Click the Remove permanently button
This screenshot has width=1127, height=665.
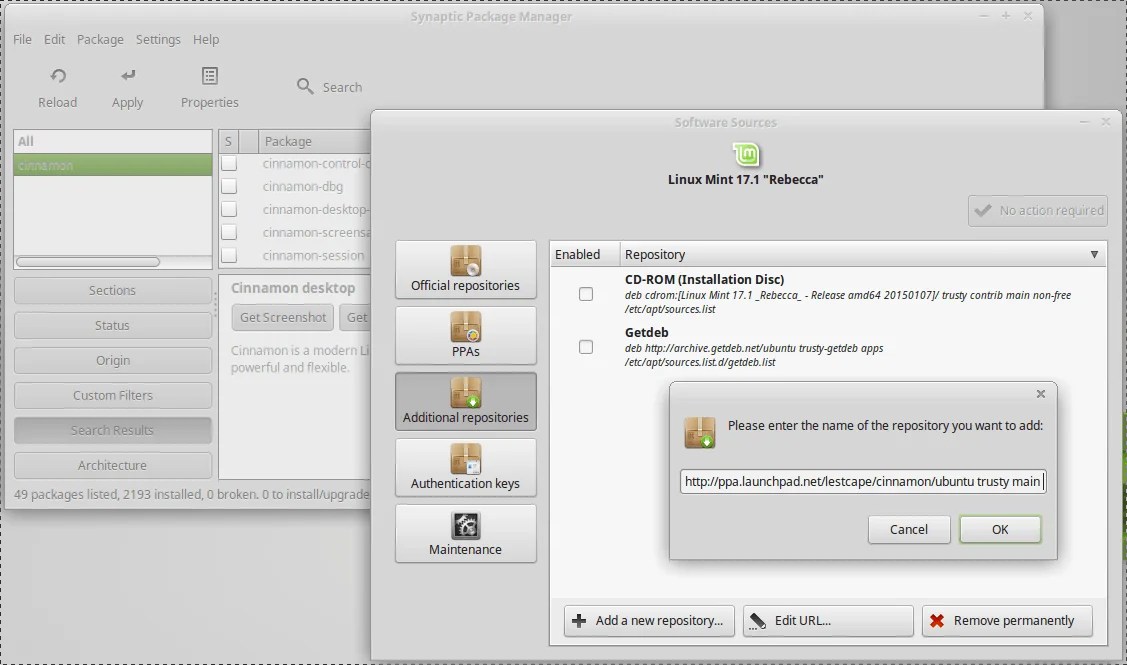[1007, 620]
